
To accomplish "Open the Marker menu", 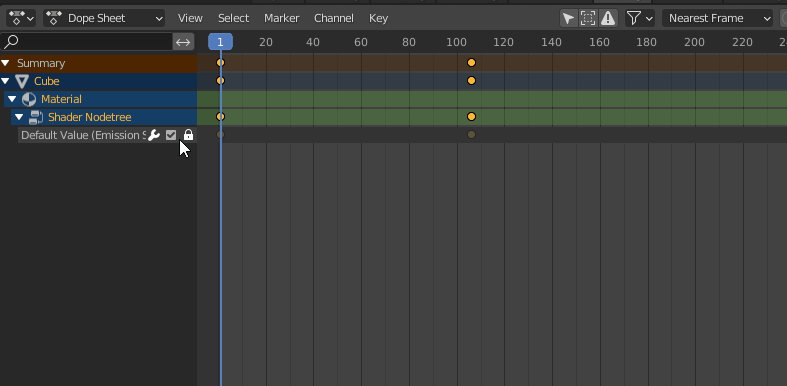I will [x=282, y=19].
